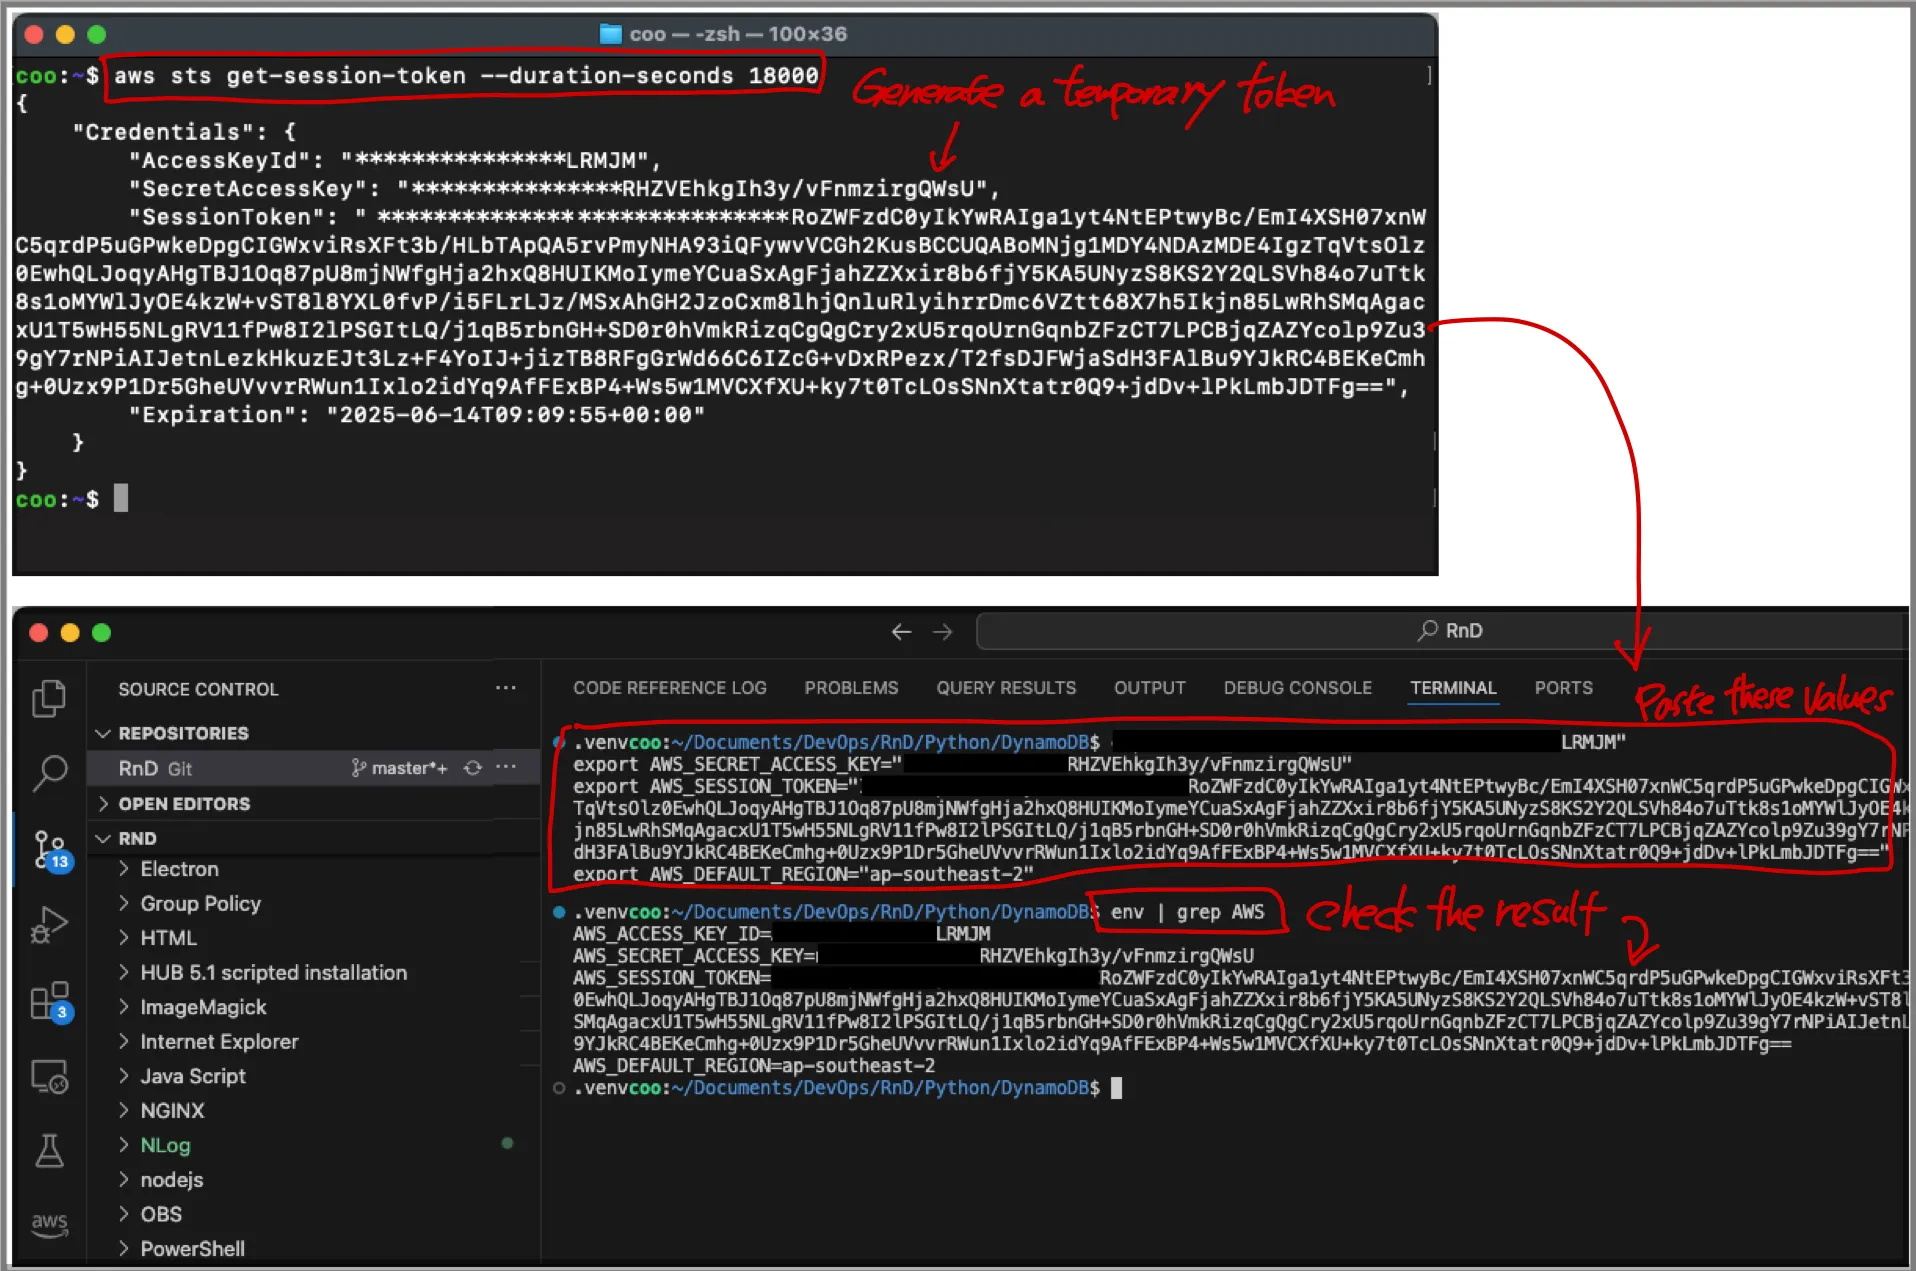The height and width of the screenshot is (1271, 1916).
Task: Open the Run and Debug view
Action: click(49, 924)
